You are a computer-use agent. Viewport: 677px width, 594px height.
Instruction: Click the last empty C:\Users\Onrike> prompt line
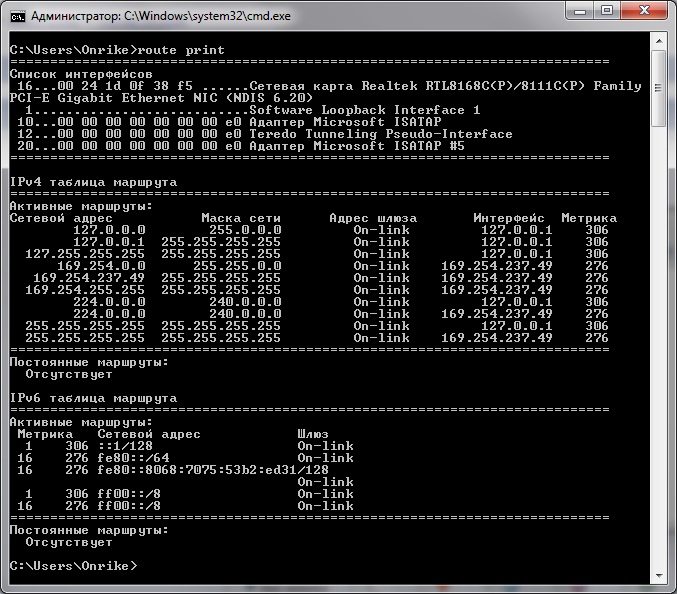[72, 566]
